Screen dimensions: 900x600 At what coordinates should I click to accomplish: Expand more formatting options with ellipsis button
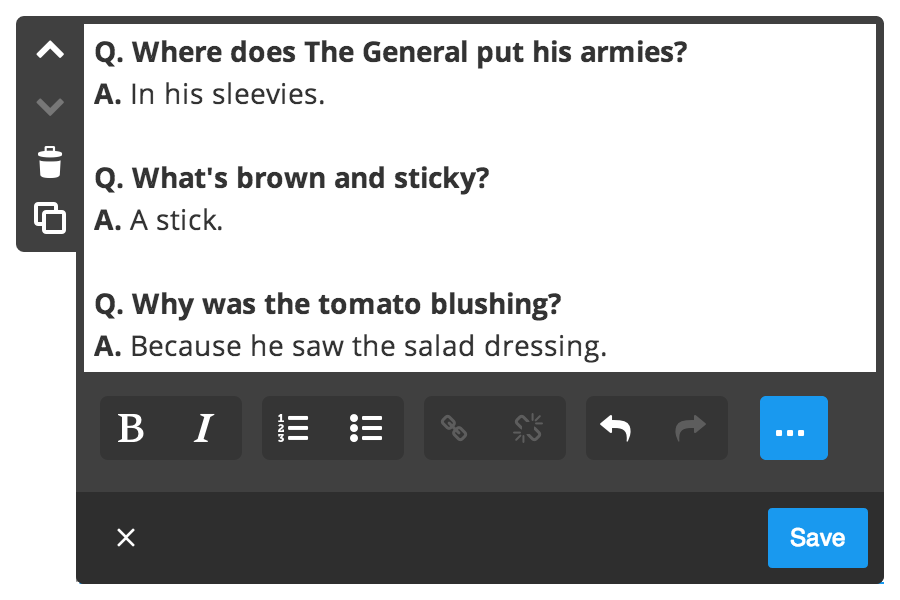(794, 428)
